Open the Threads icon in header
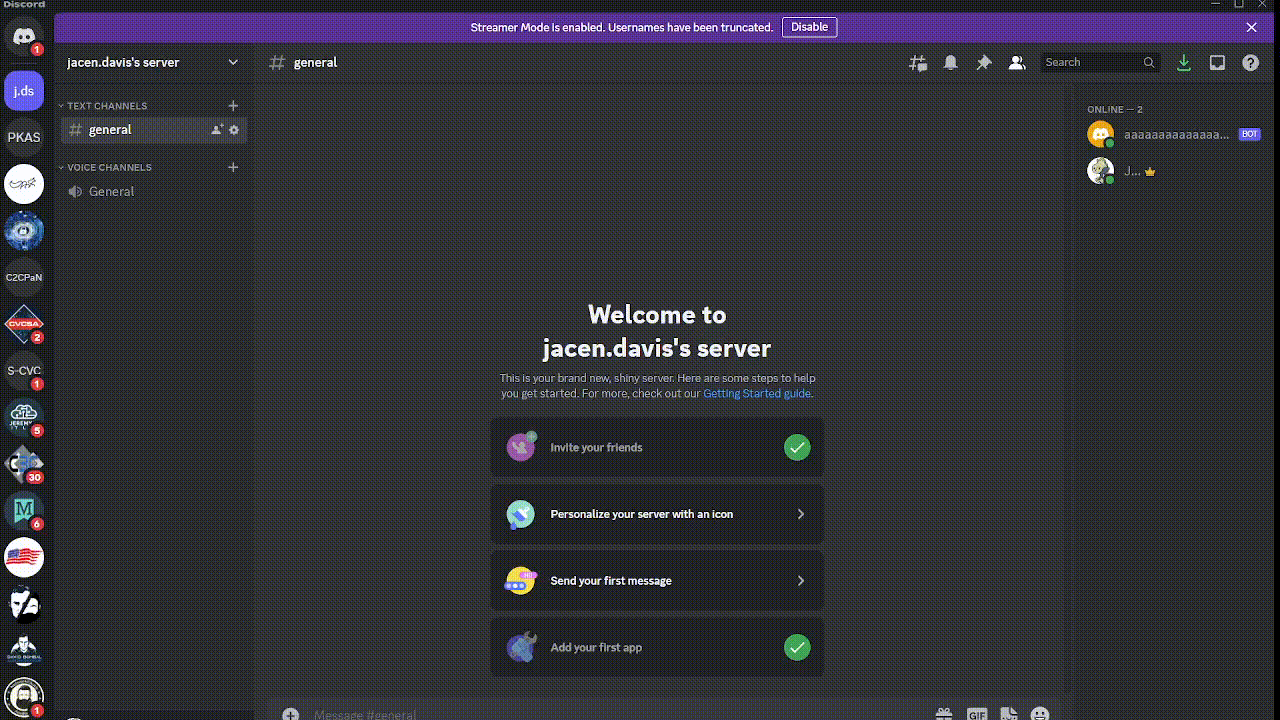 point(918,63)
